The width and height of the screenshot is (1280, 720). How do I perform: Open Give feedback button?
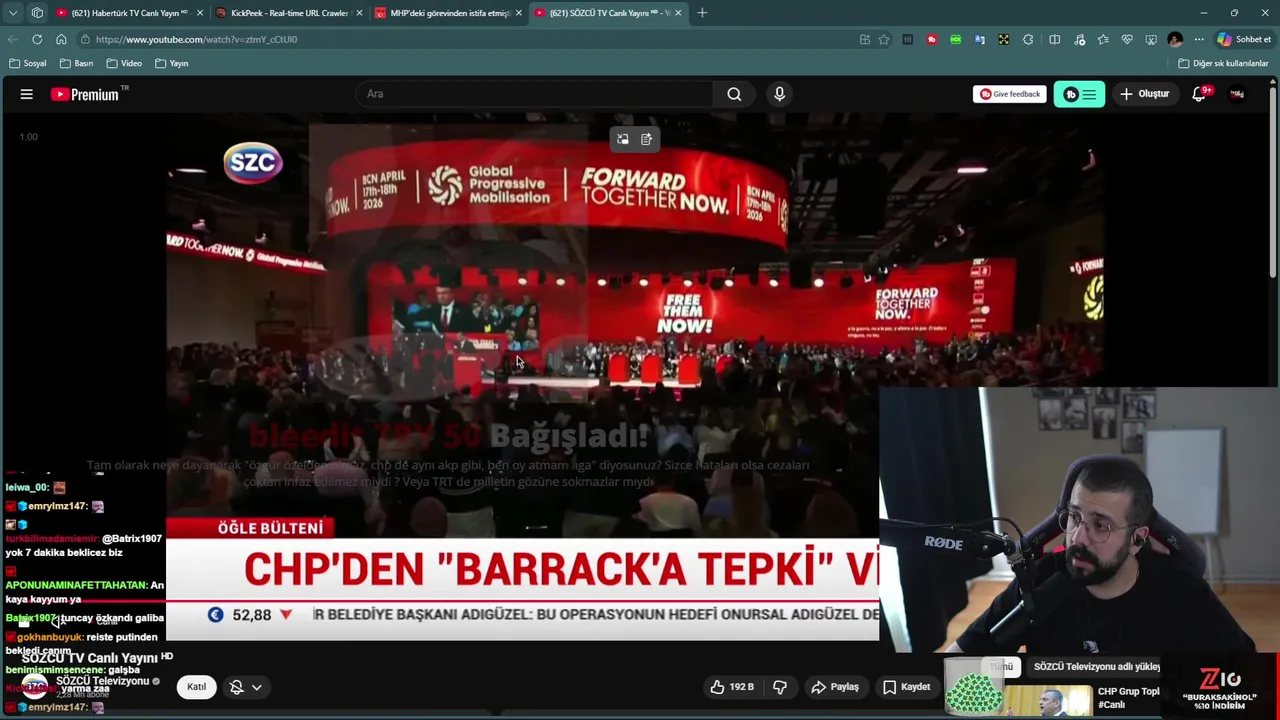point(1010,94)
